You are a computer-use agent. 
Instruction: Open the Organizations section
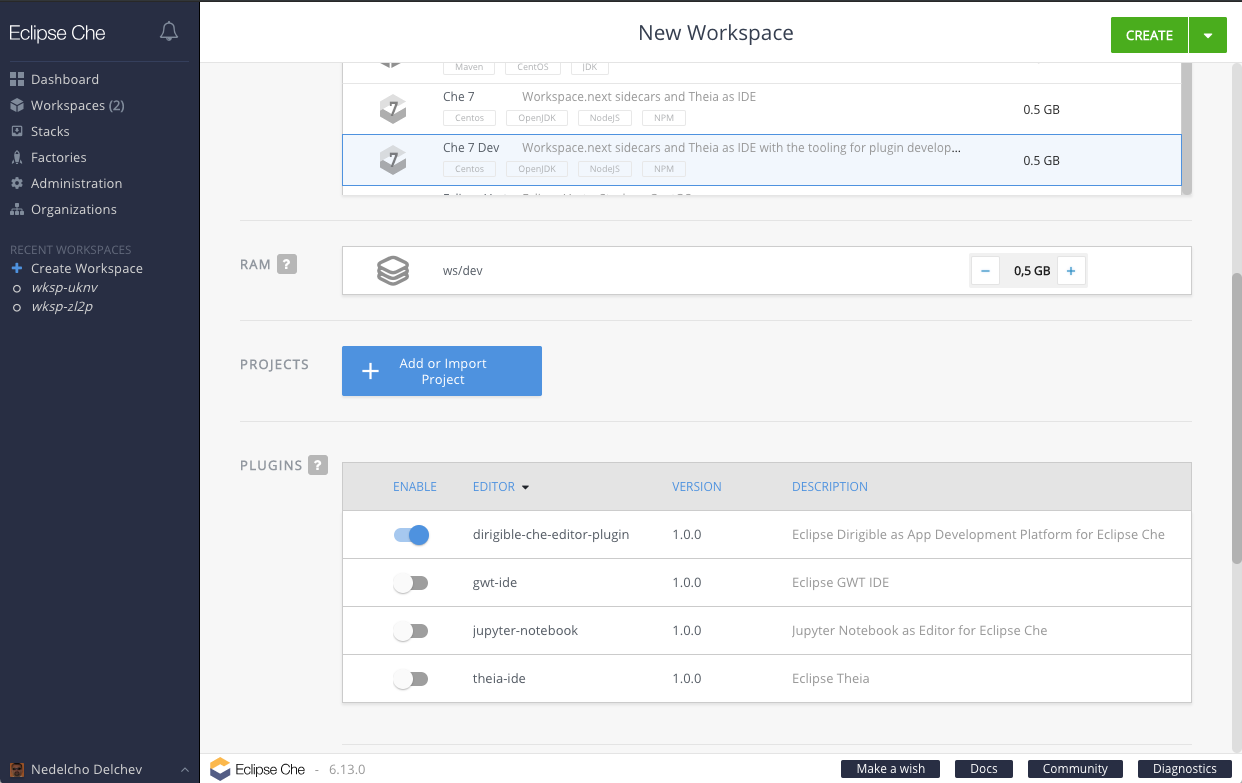pyautogui.click(x=74, y=209)
